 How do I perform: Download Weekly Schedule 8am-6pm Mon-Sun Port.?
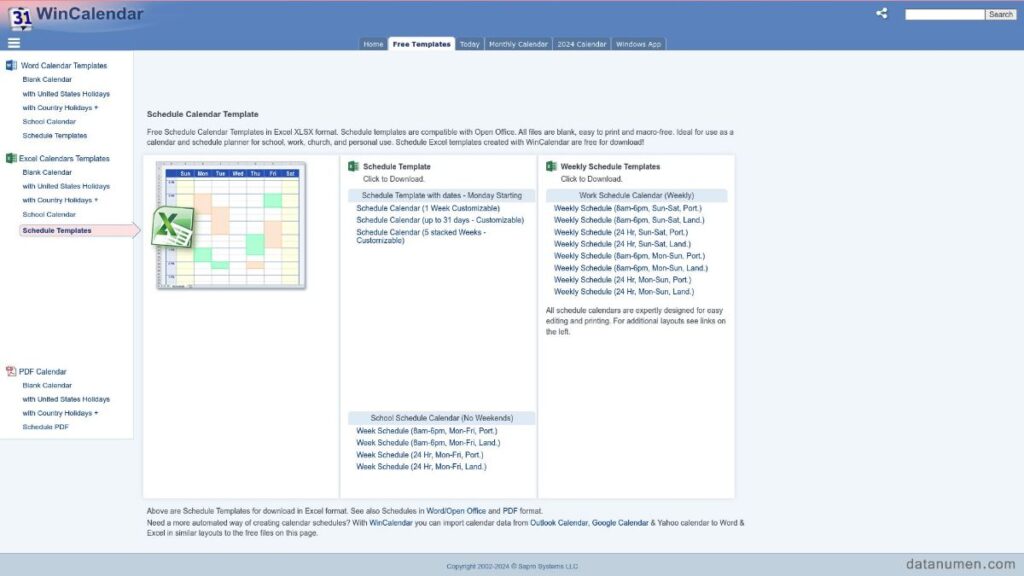(629, 256)
